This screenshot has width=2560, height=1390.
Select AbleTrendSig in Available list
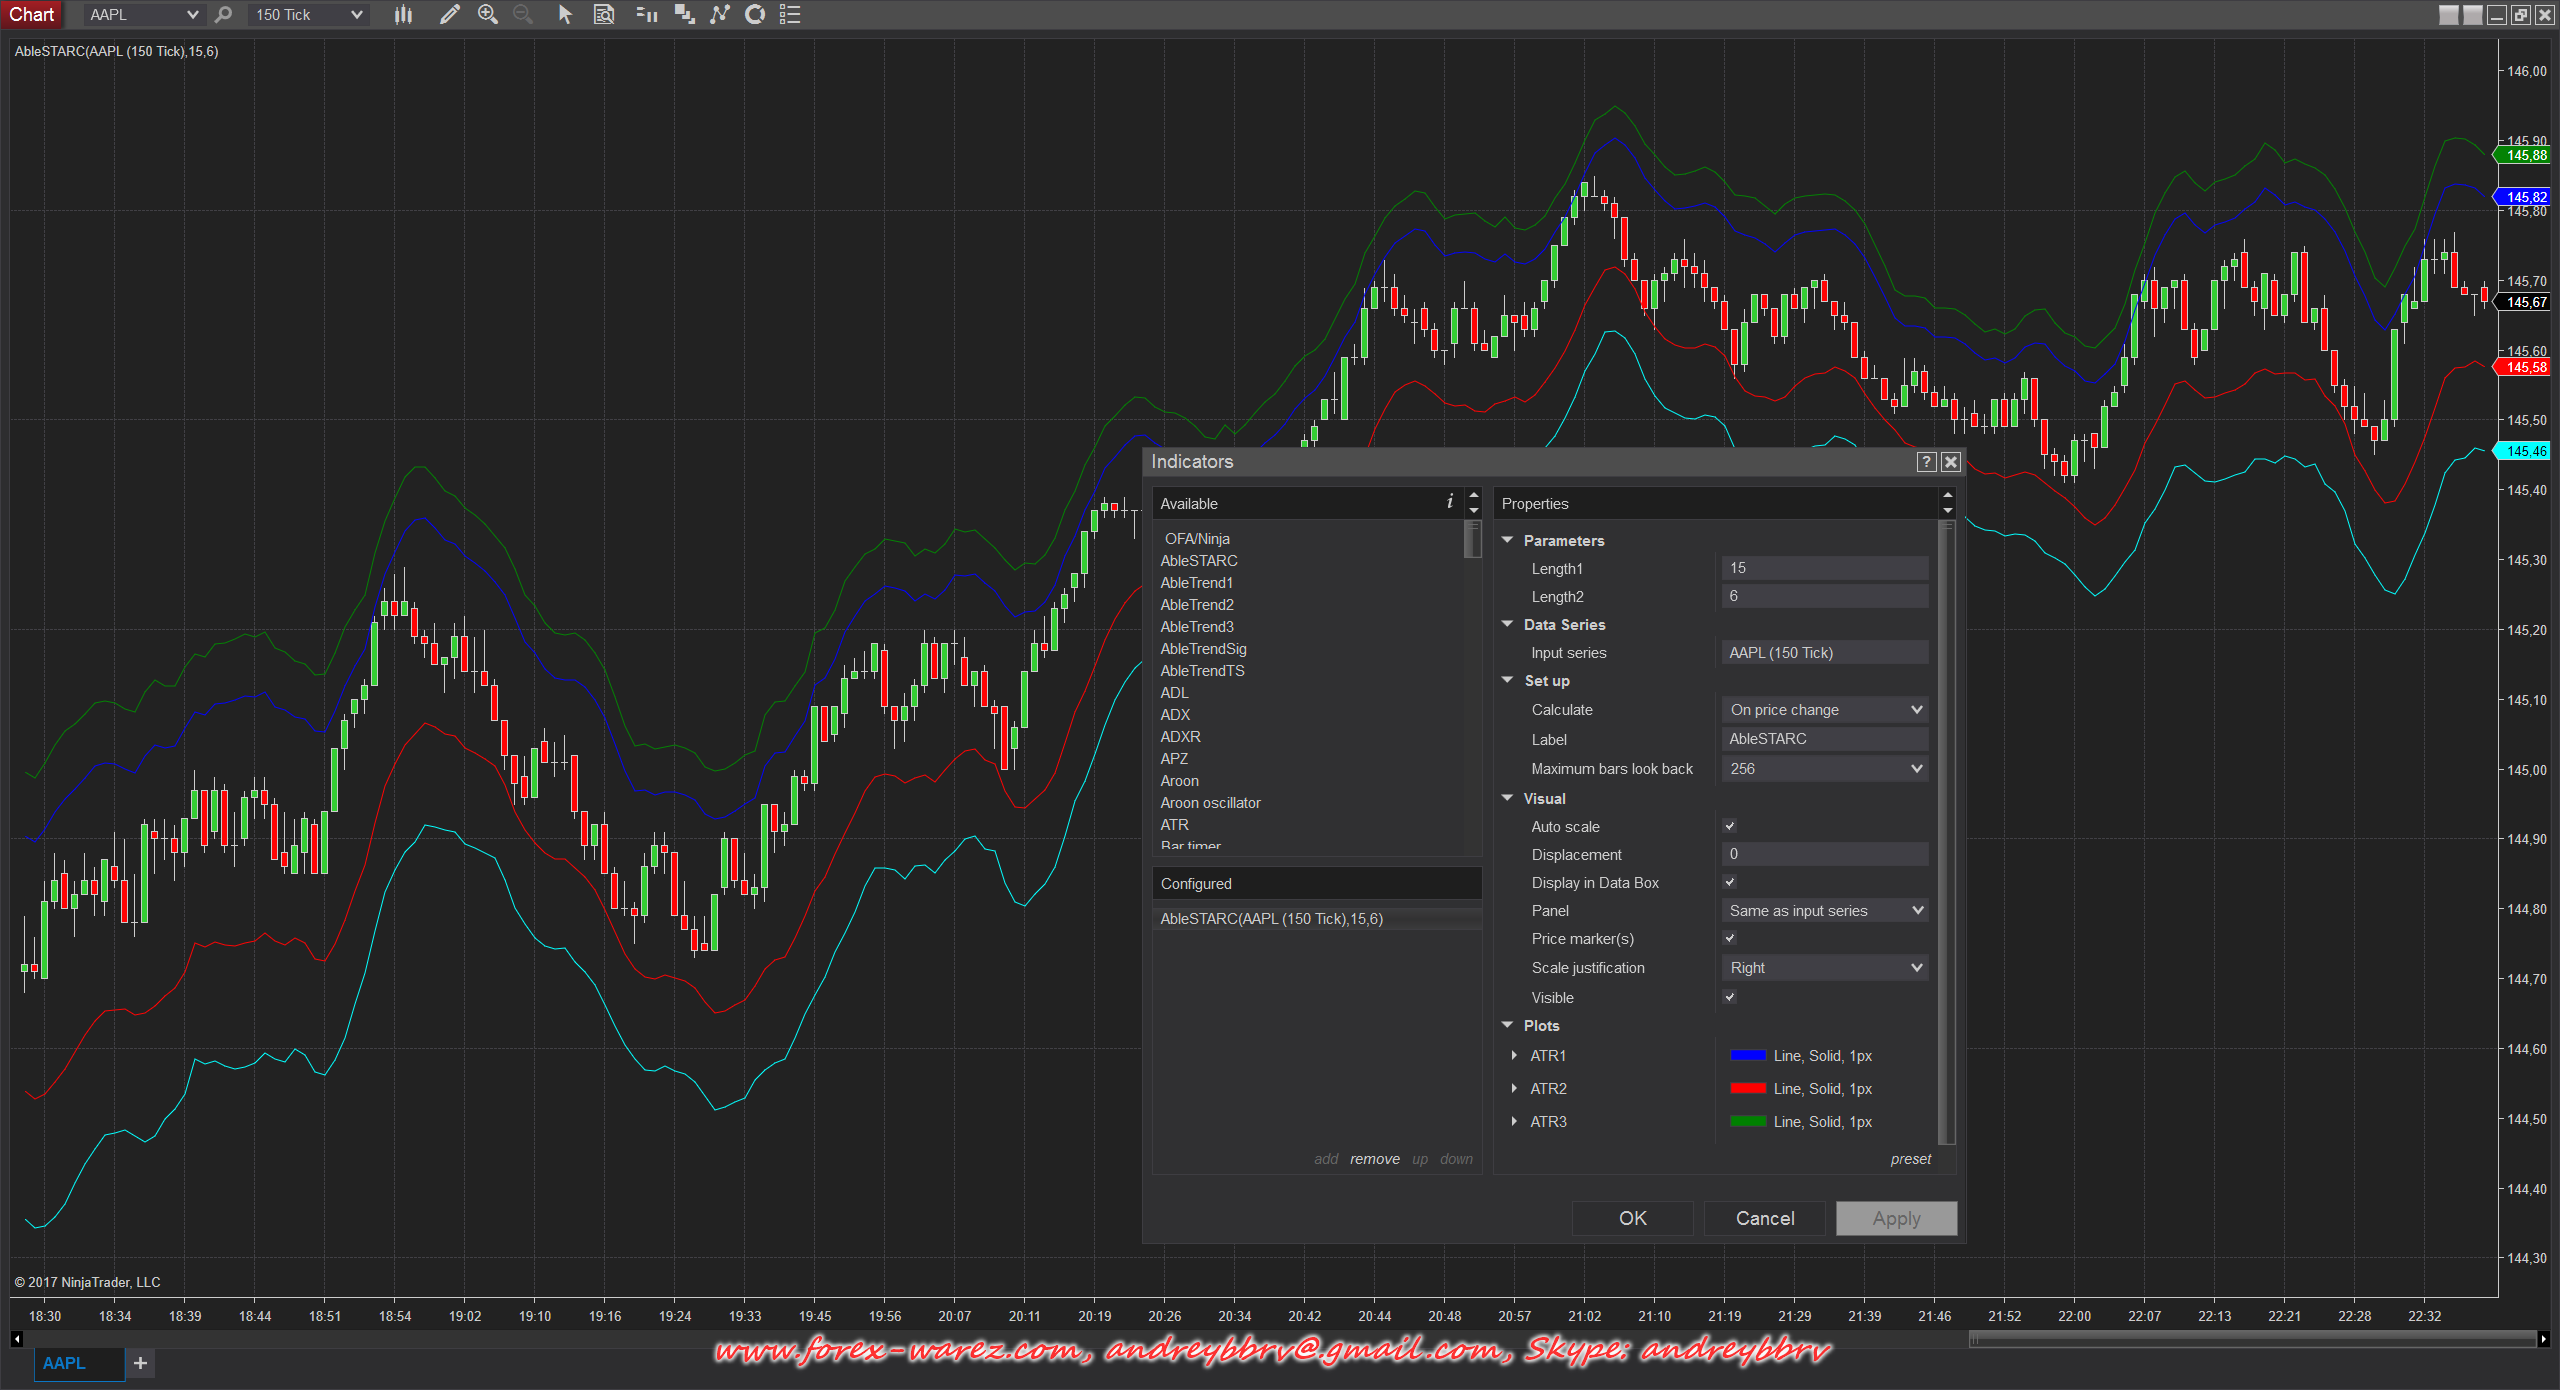tap(1203, 649)
